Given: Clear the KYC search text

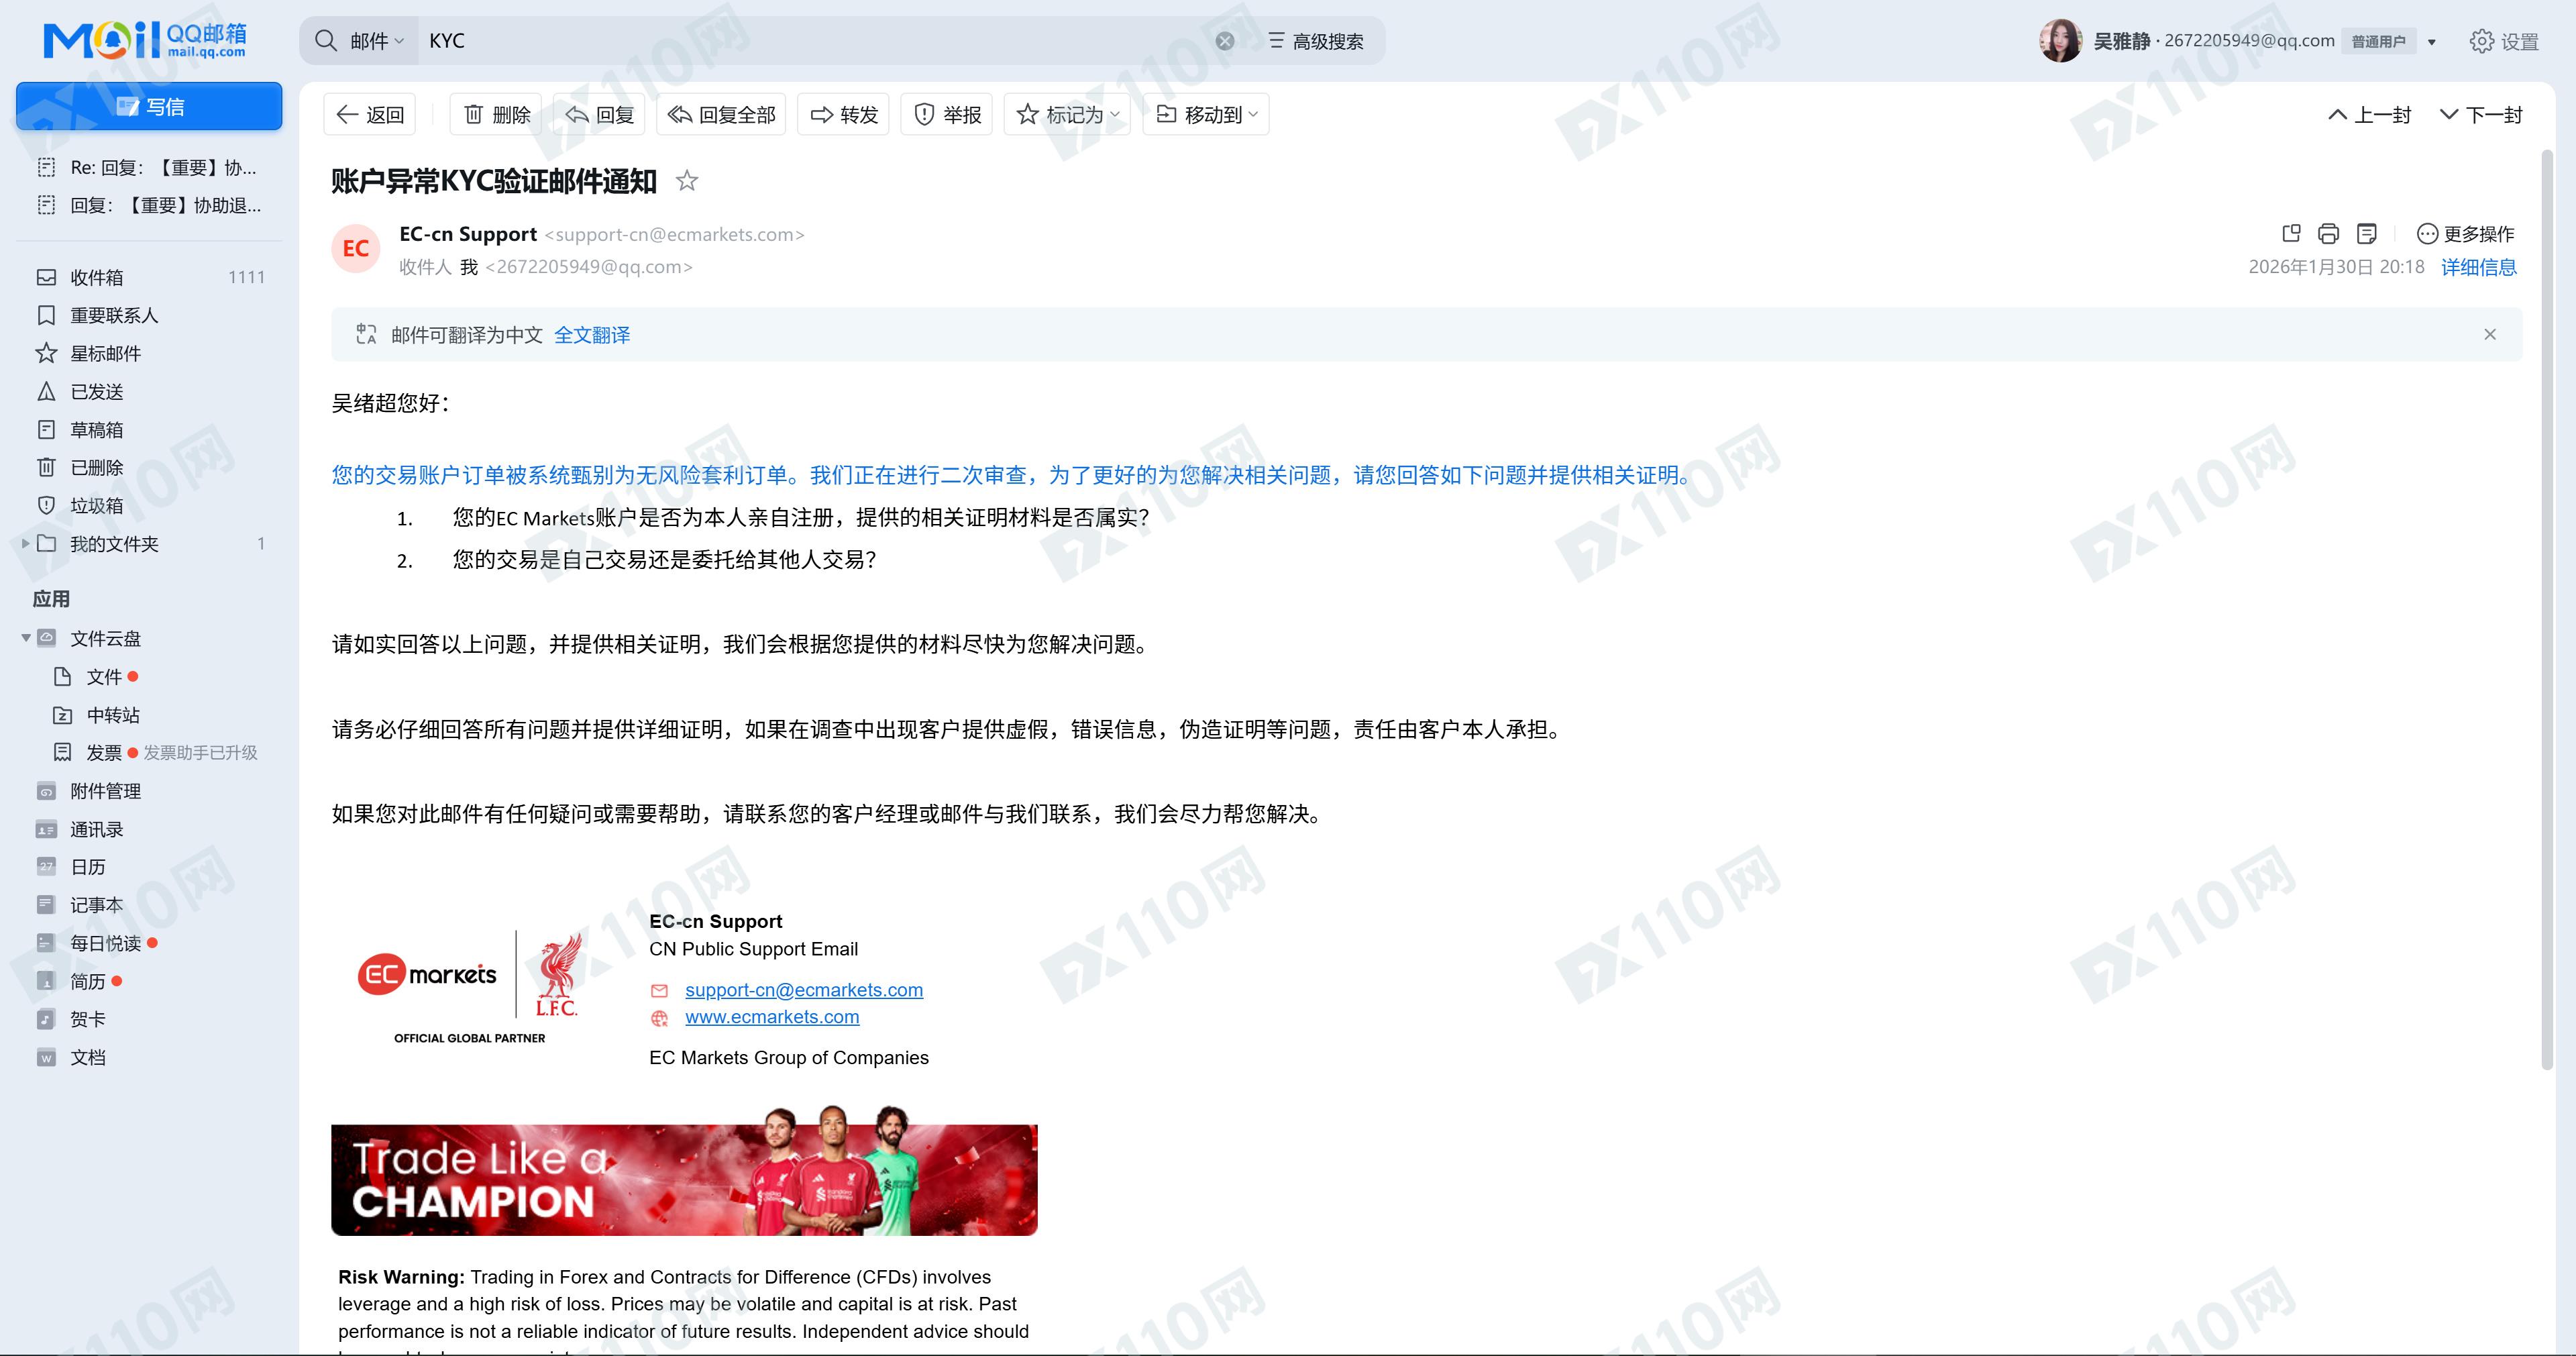Looking at the screenshot, I should click(1225, 41).
